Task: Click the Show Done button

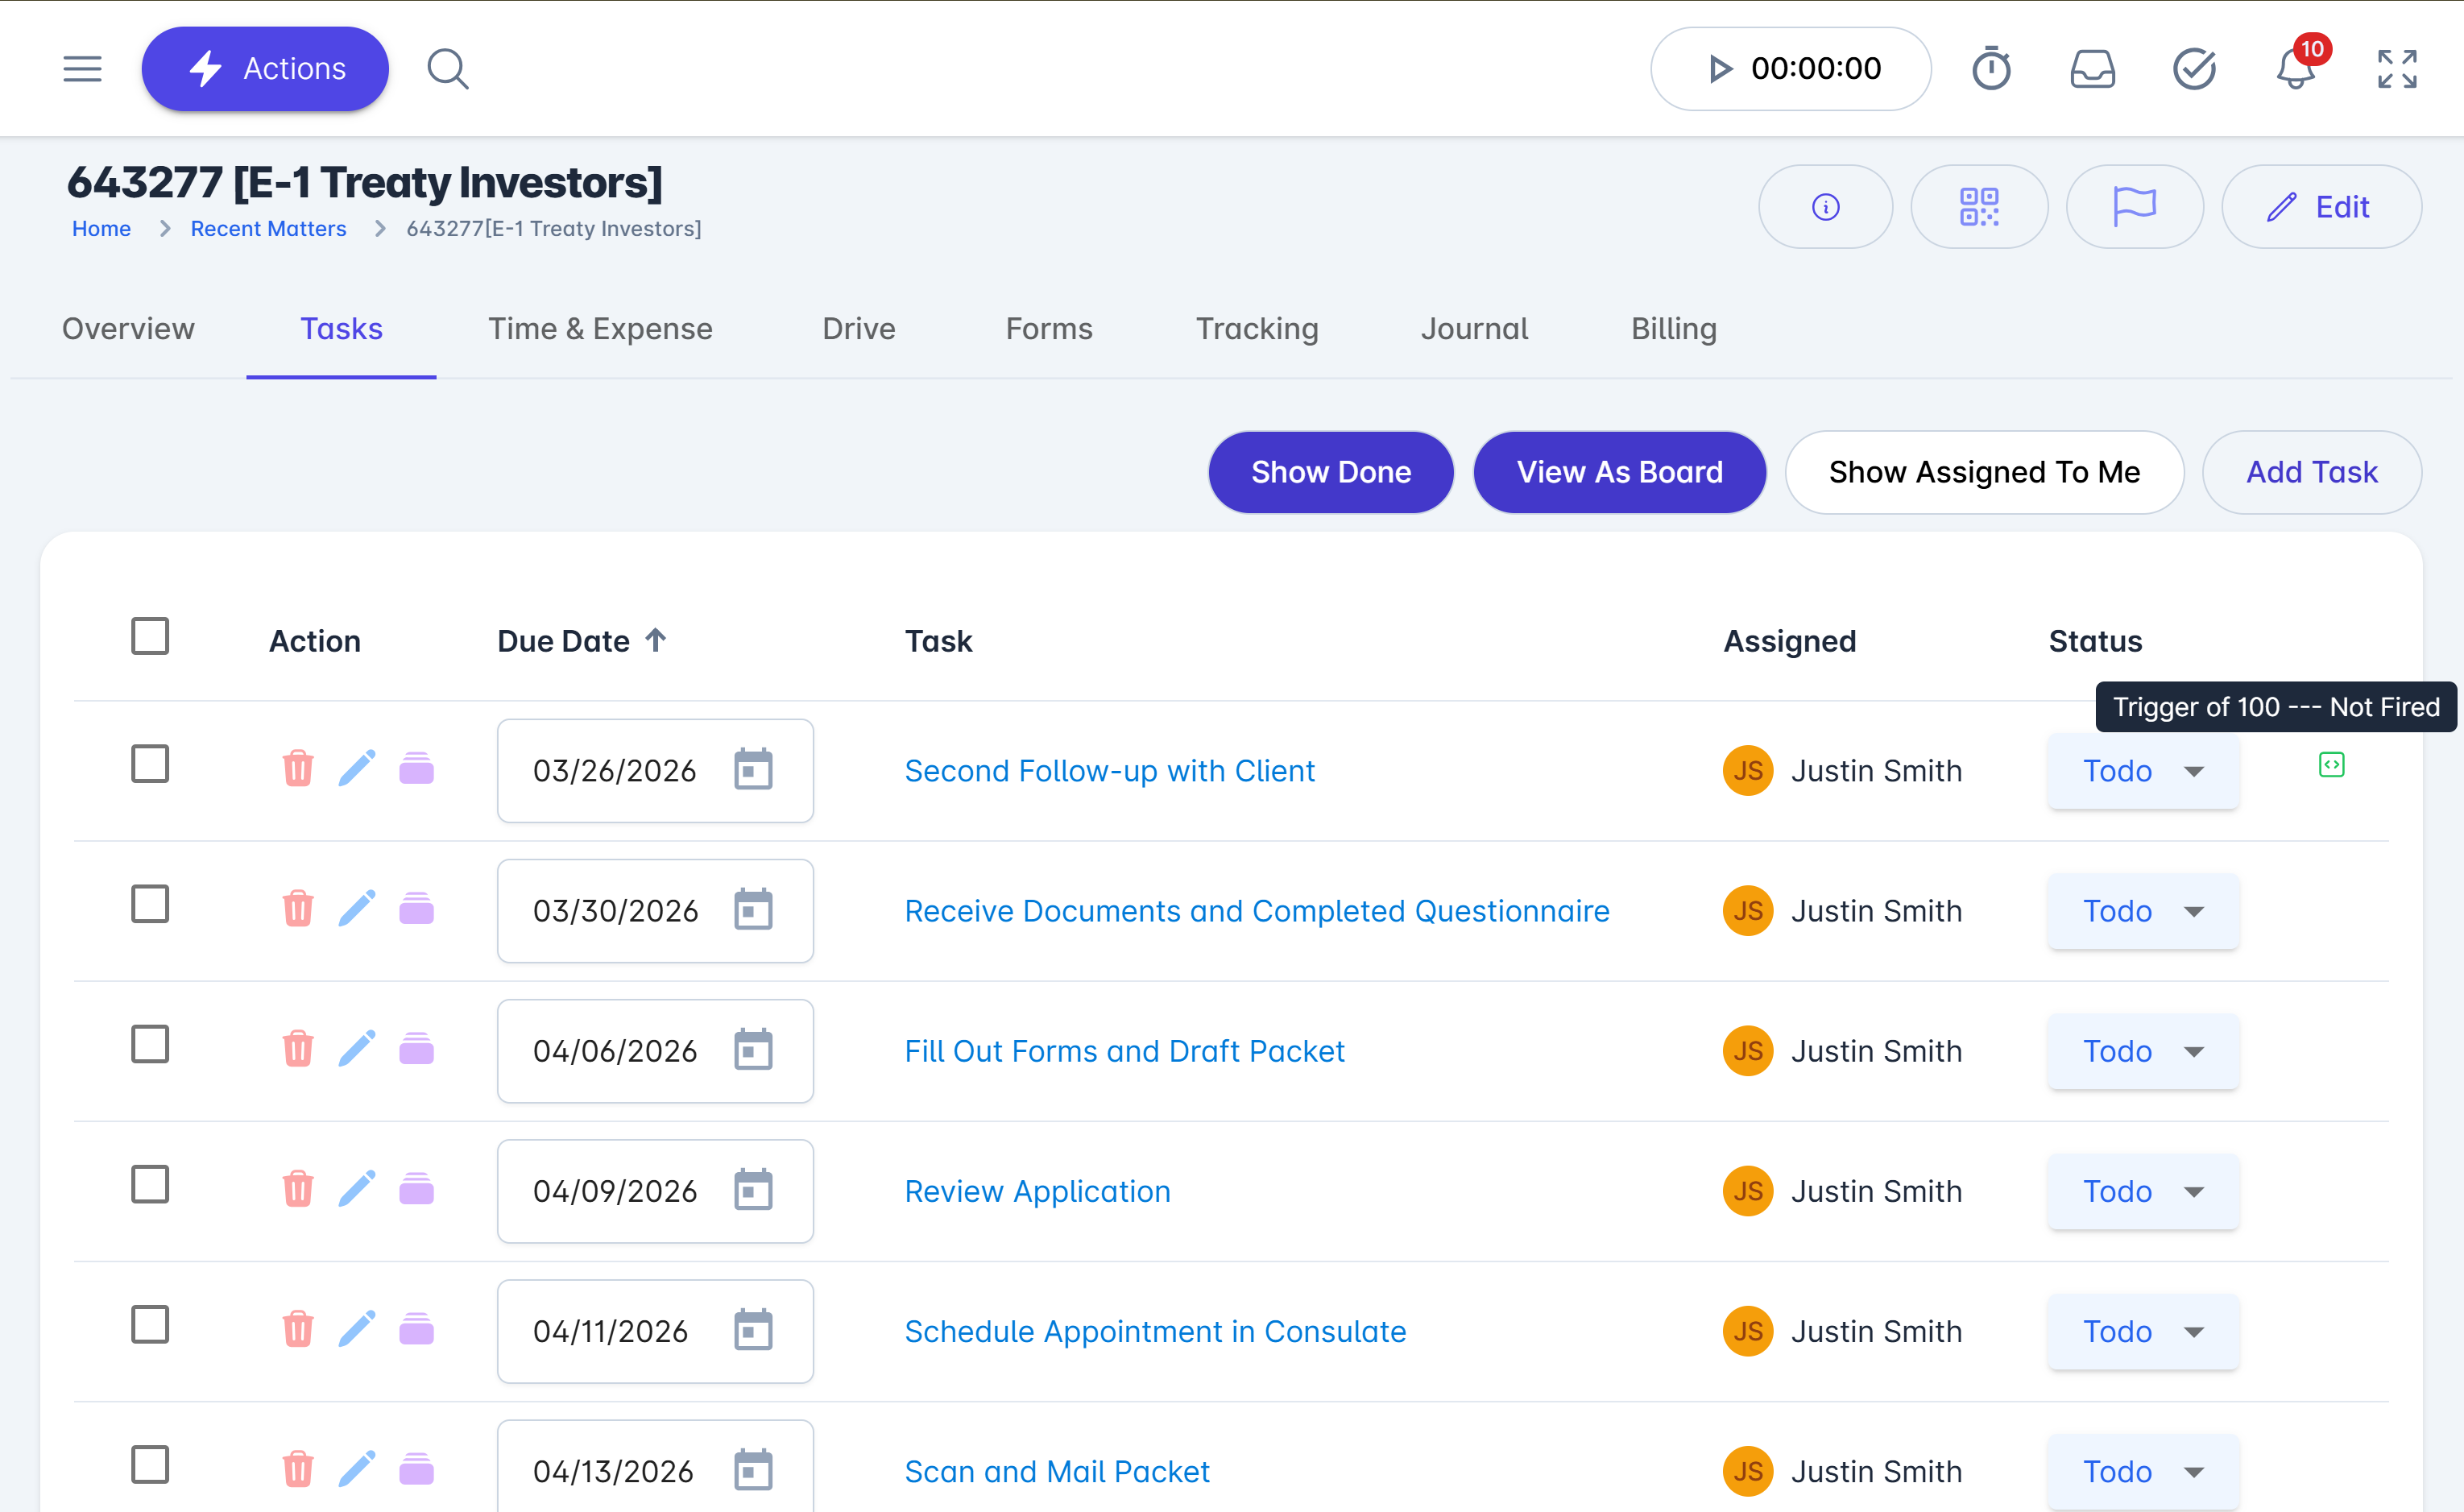Action: [1330, 472]
